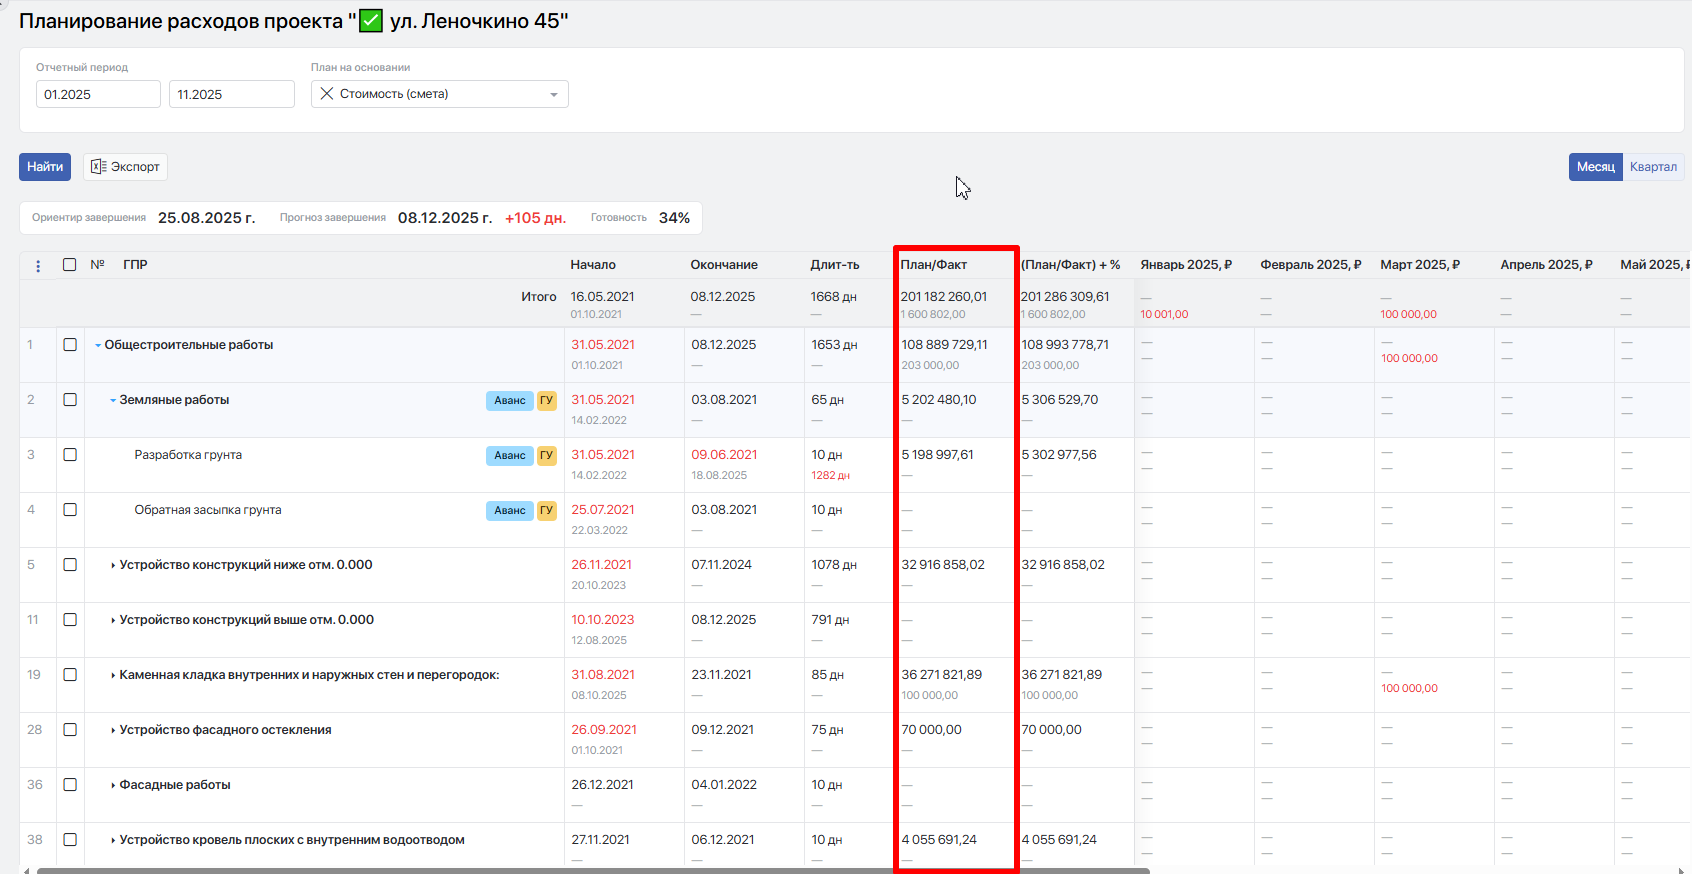Click the ГУ badge on Разработка грунта
Image resolution: width=1692 pixels, height=874 pixels.
point(546,456)
